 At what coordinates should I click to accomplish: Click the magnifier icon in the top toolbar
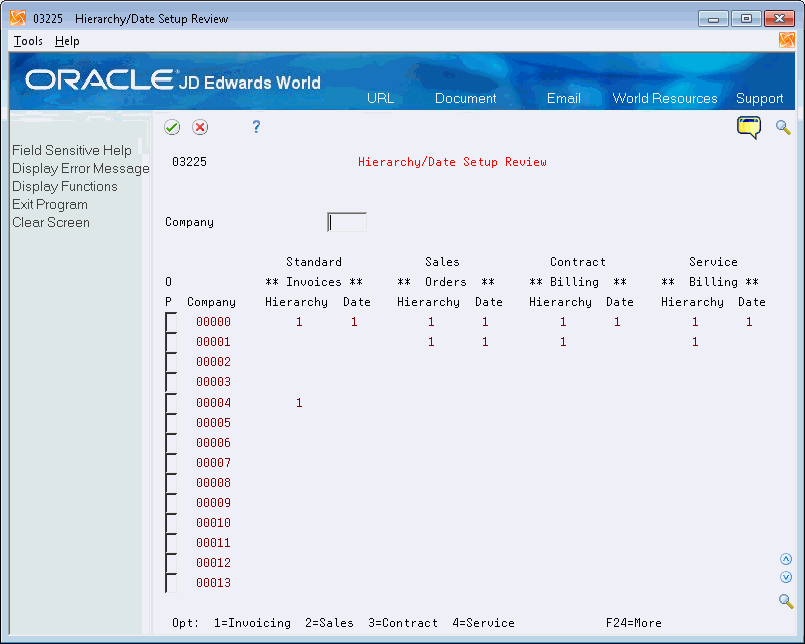pyautogui.click(x=783, y=127)
